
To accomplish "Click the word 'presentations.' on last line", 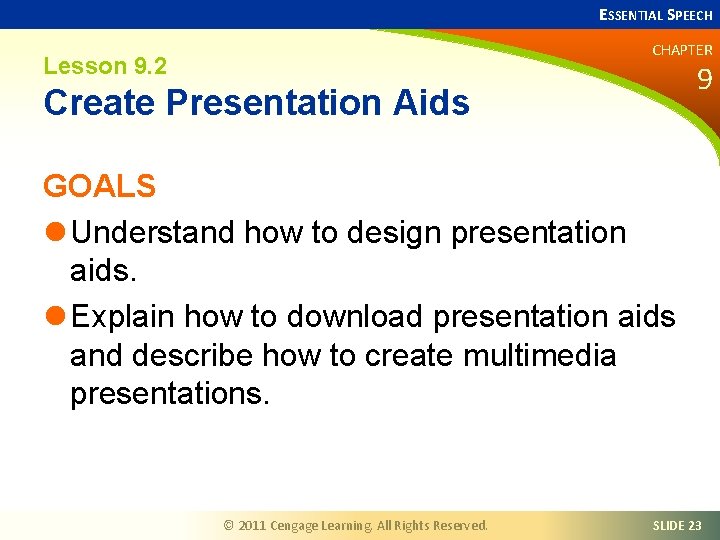I will click(170, 394).
